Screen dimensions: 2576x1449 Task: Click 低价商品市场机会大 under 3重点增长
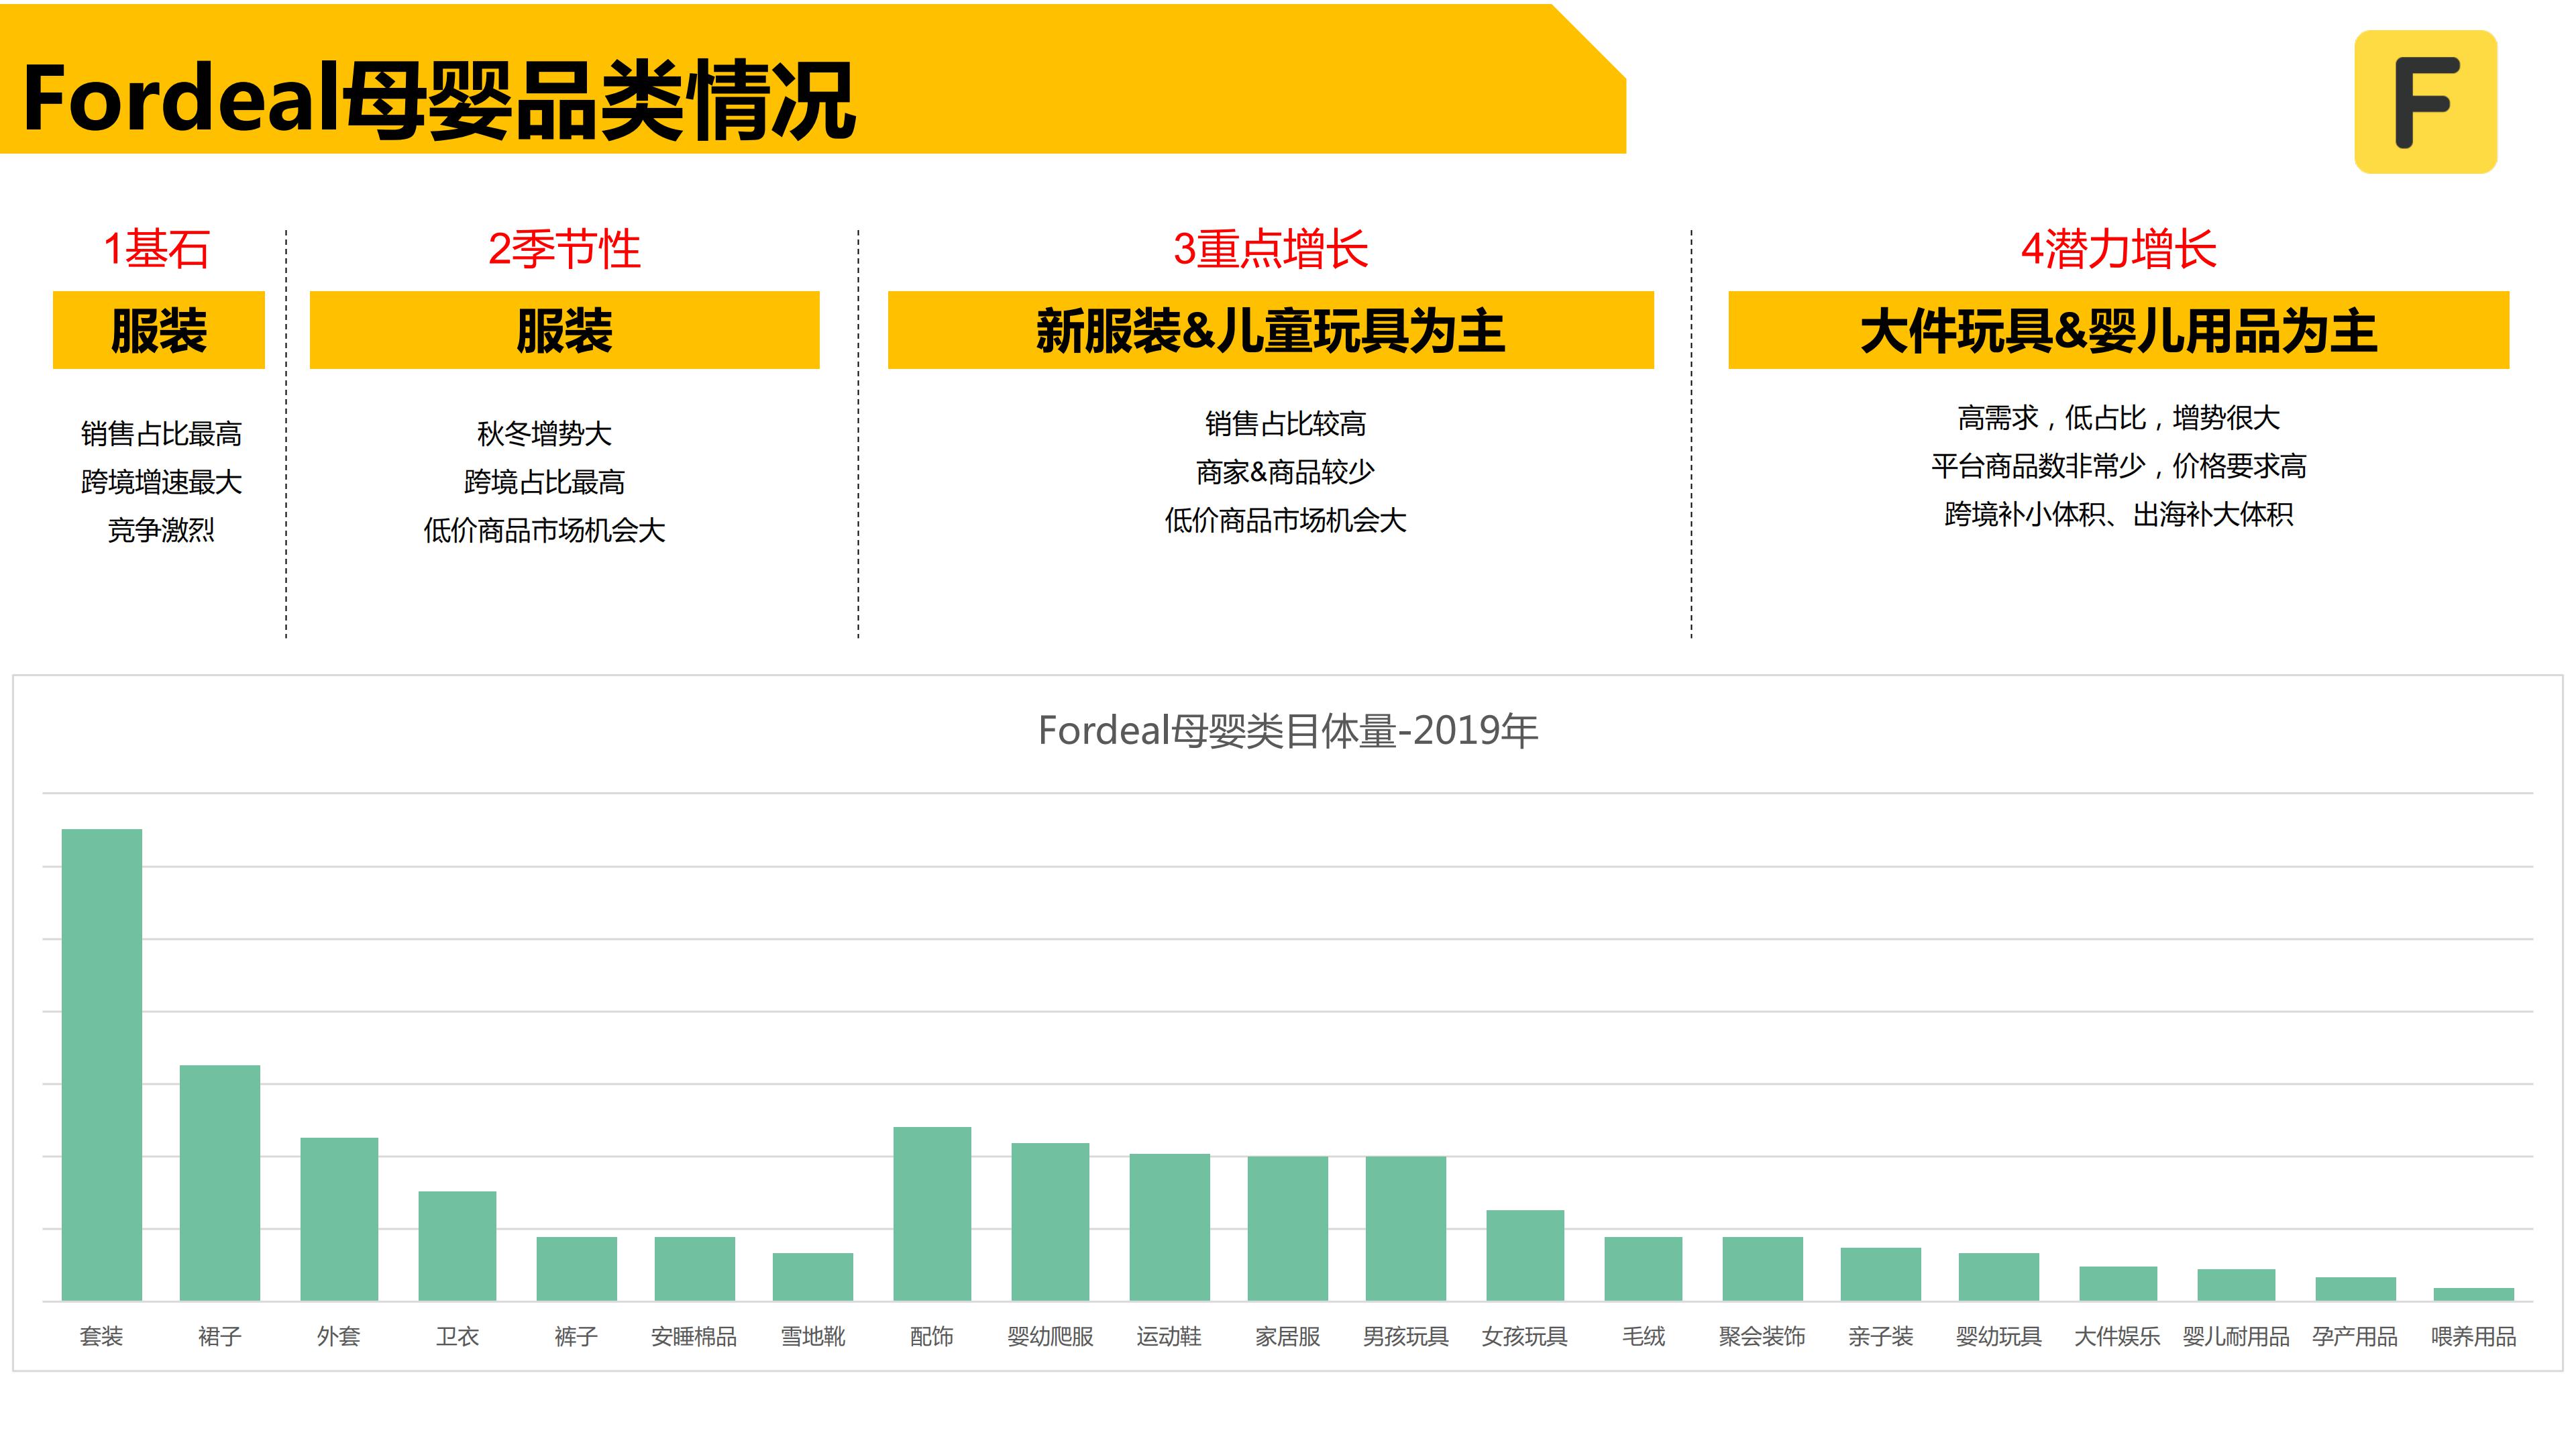click(x=1285, y=520)
